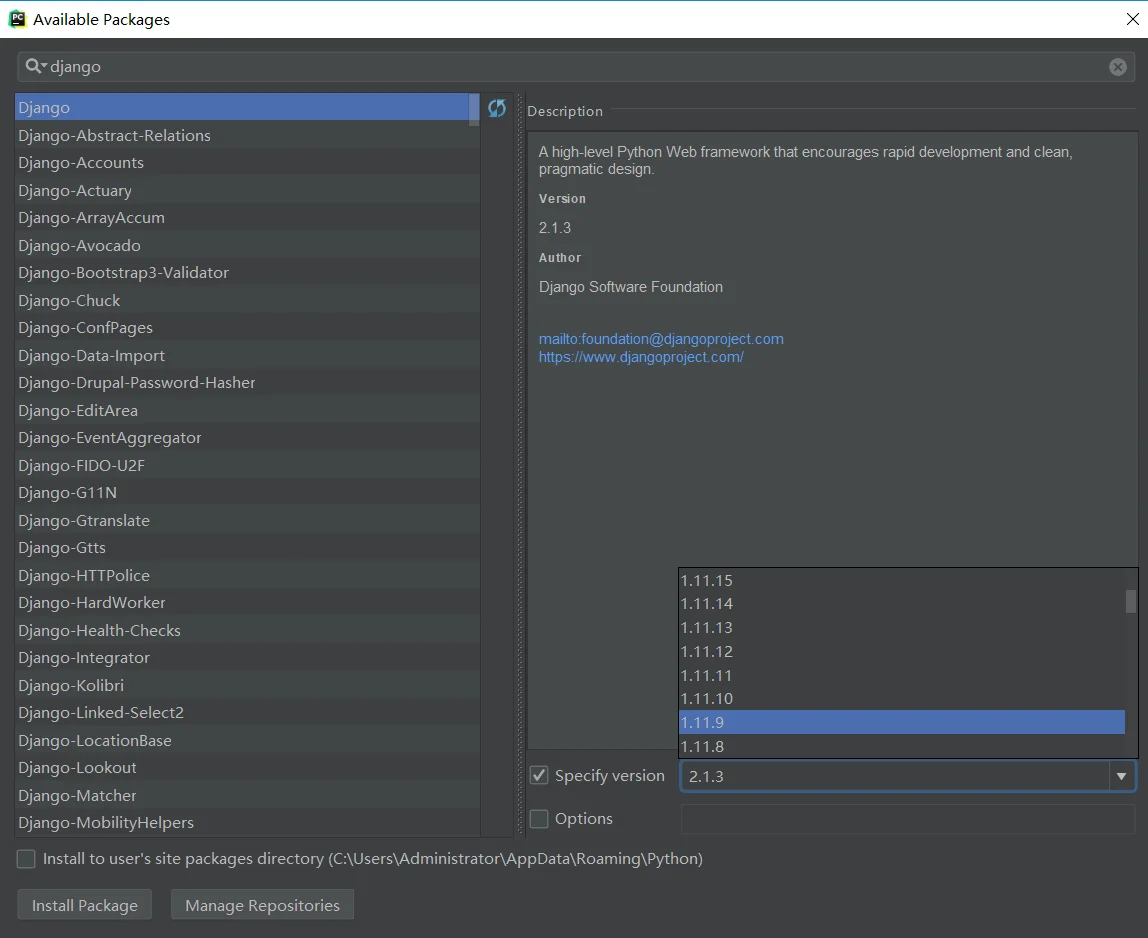Choose version 1.11.12 from the list
The image size is (1148, 938).
[901, 652]
